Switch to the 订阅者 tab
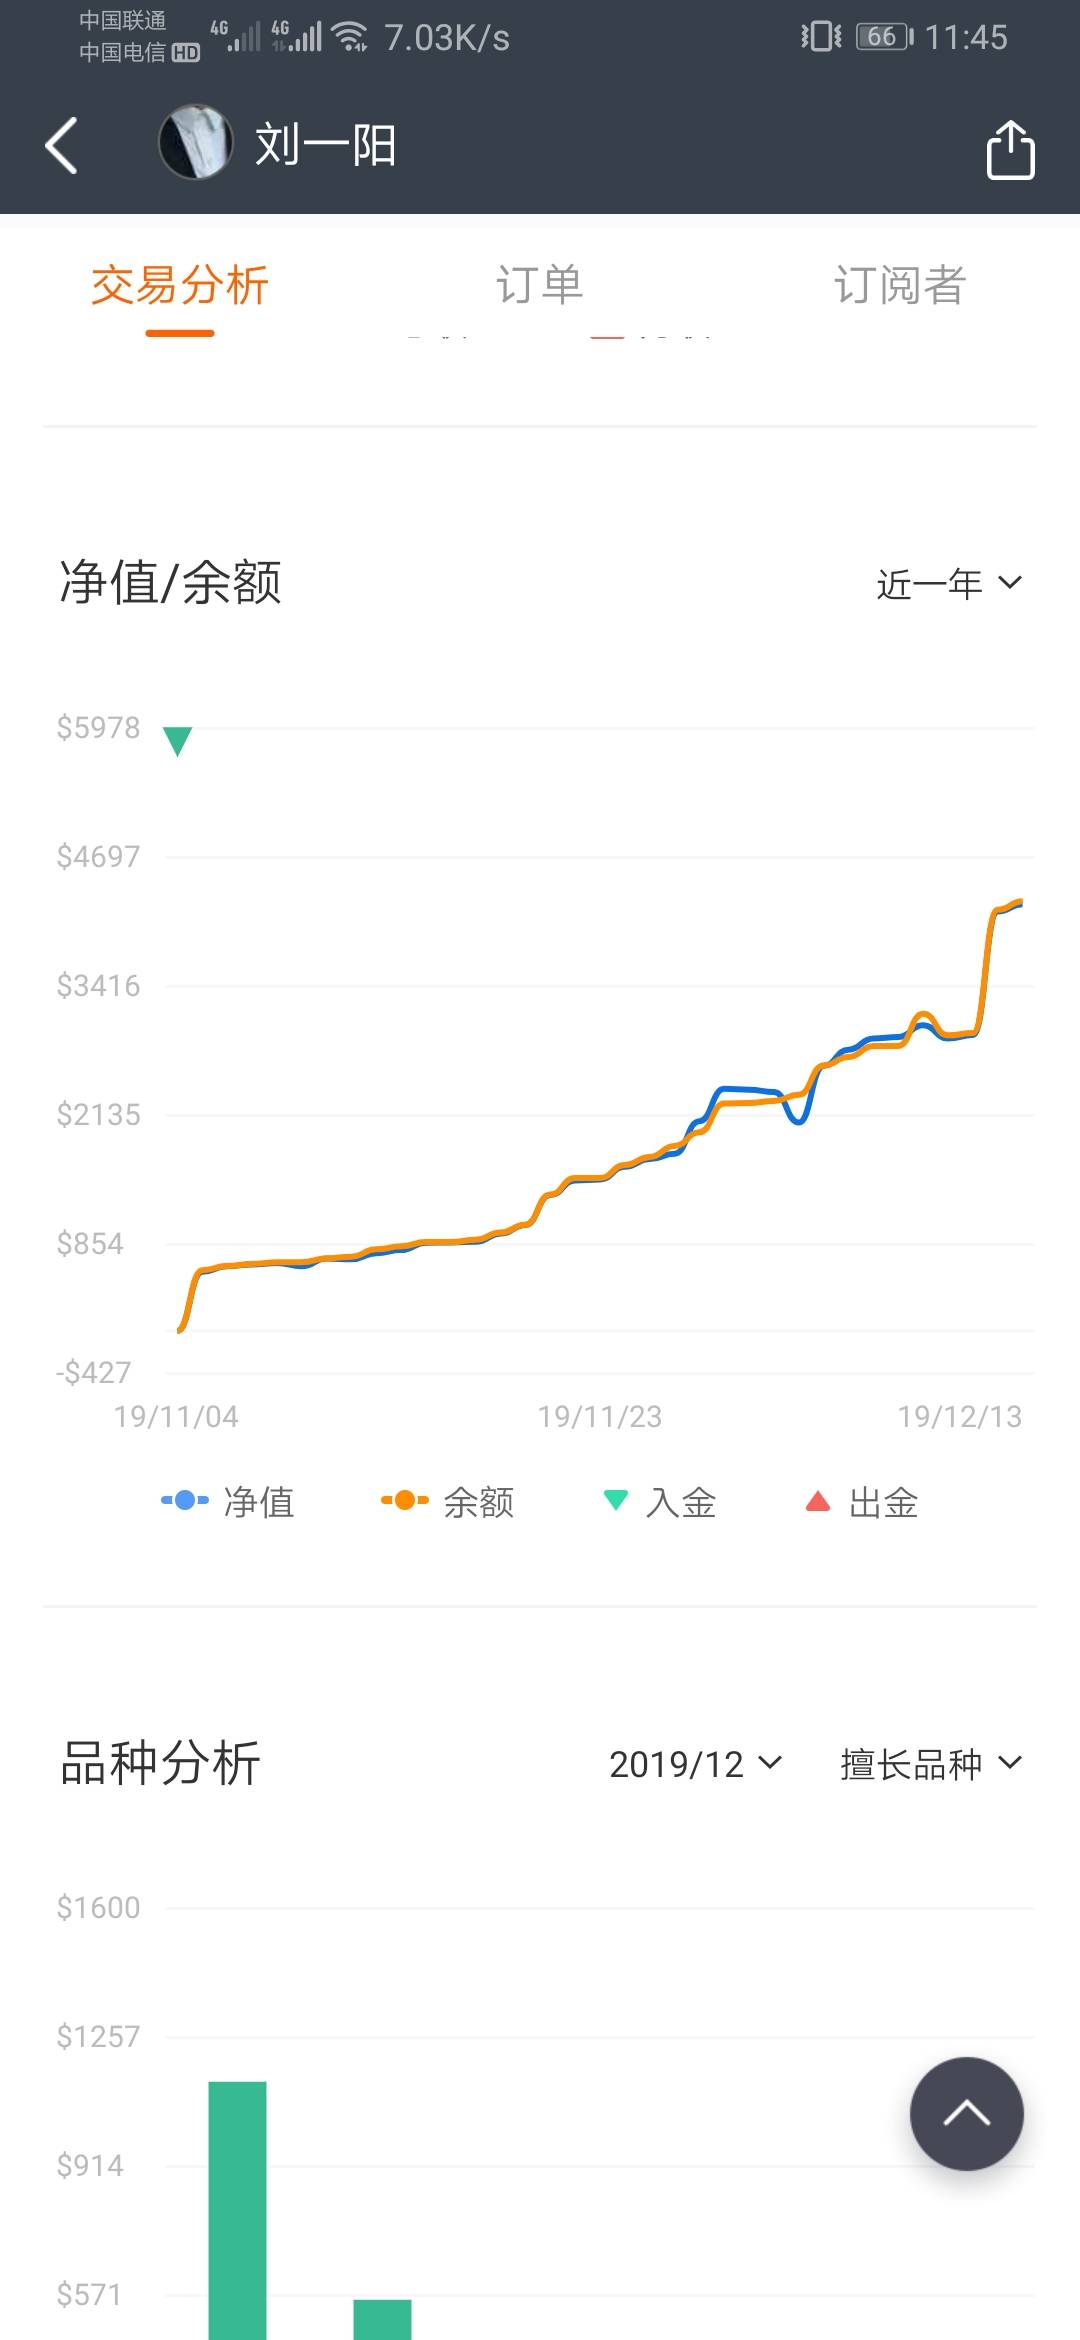Image resolution: width=1080 pixels, height=2340 pixels. coord(899,286)
